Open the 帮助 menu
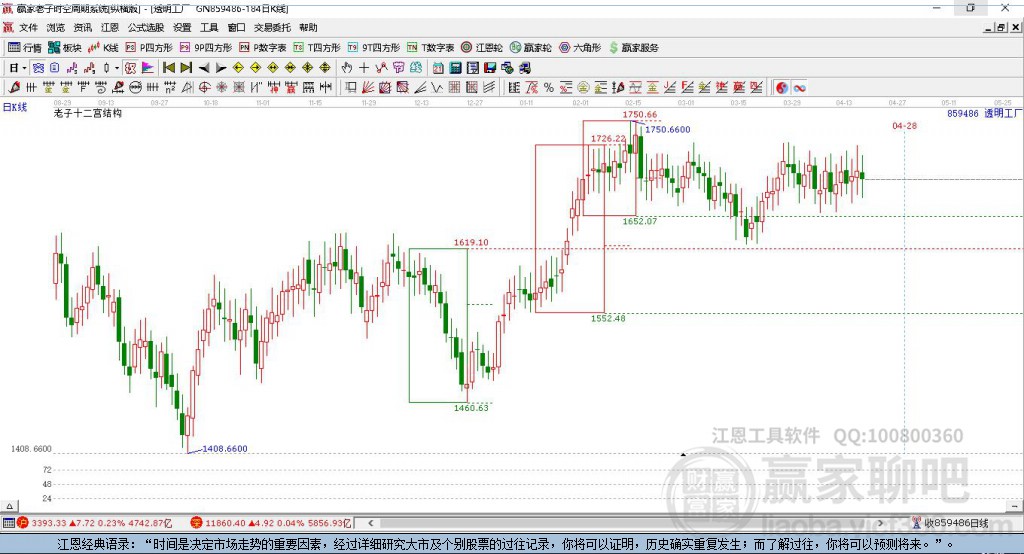 click(308, 27)
